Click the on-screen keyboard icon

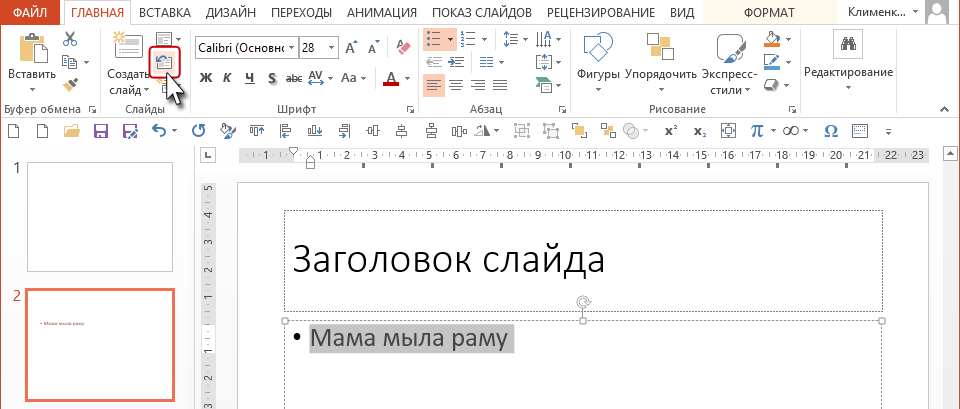pos(860,131)
